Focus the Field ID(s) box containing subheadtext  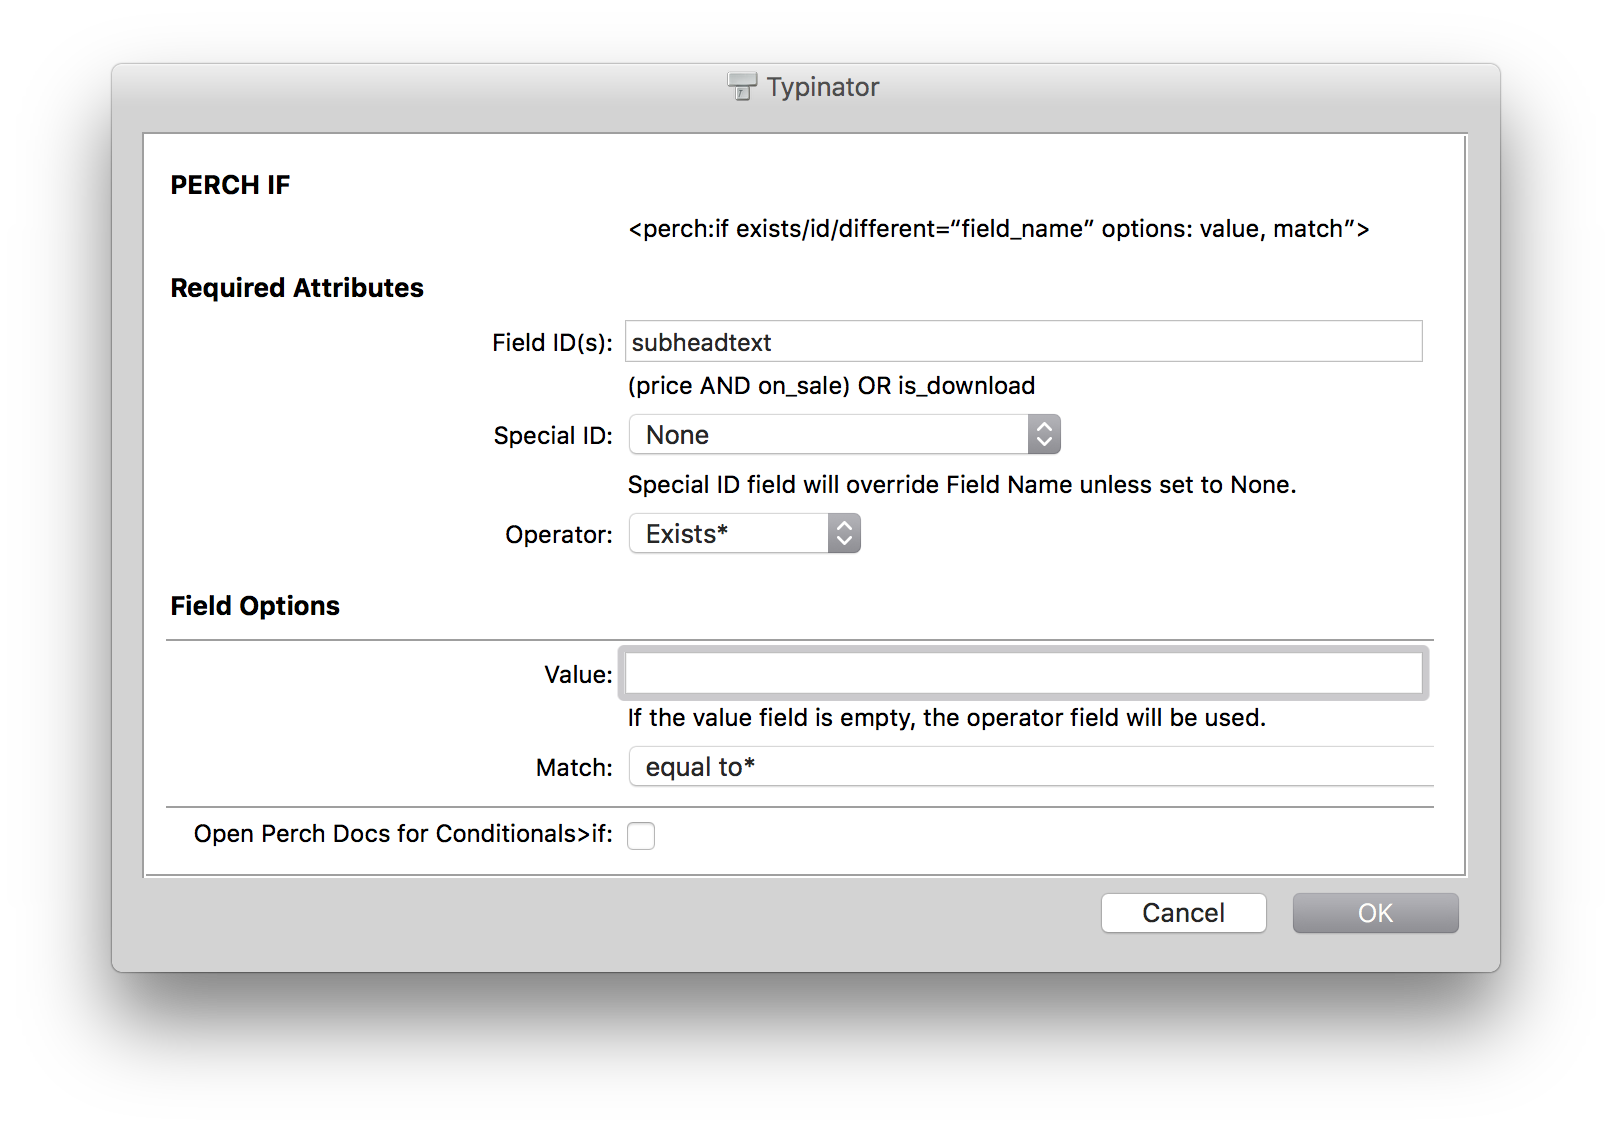point(1023,342)
